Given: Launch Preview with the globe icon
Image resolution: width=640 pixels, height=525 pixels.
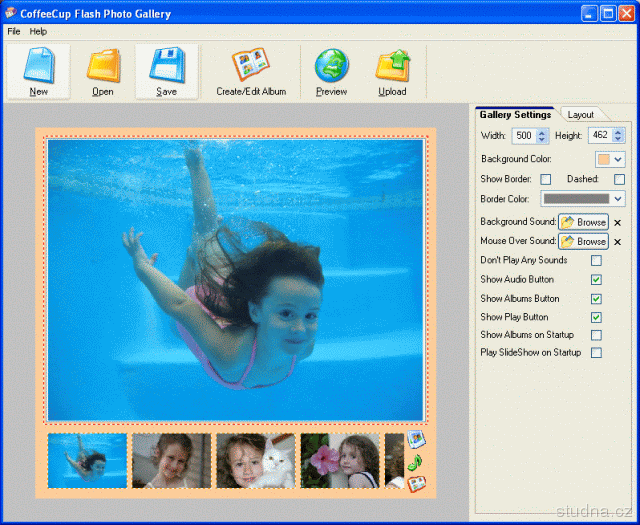Looking at the screenshot, I should click(x=331, y=71).
